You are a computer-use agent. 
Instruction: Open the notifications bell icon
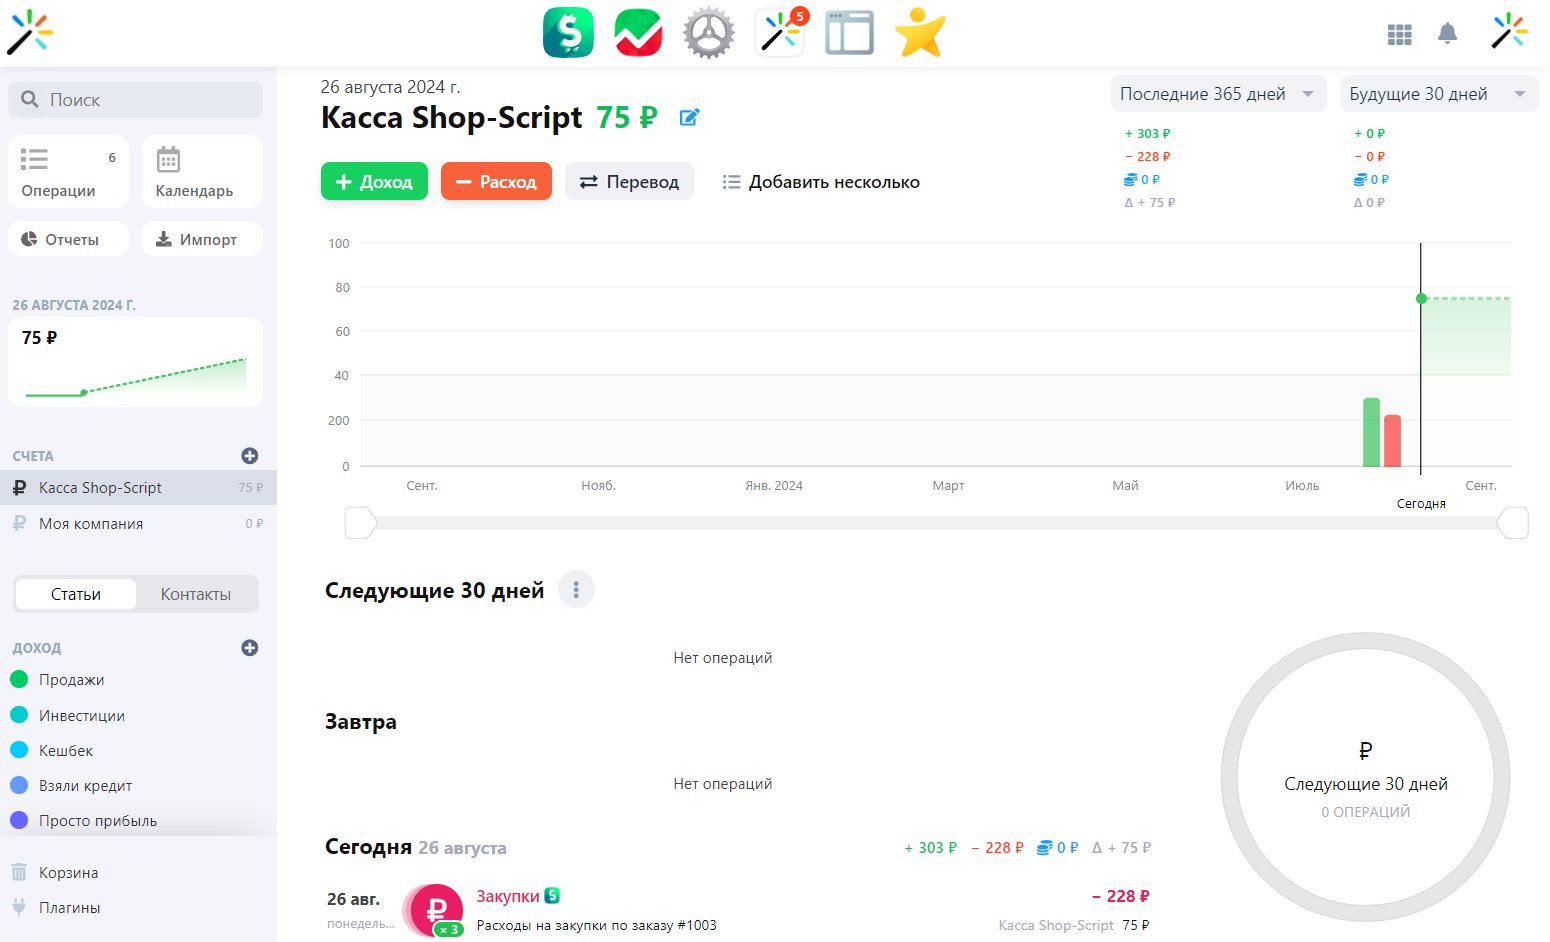[x=1448, y=33]
